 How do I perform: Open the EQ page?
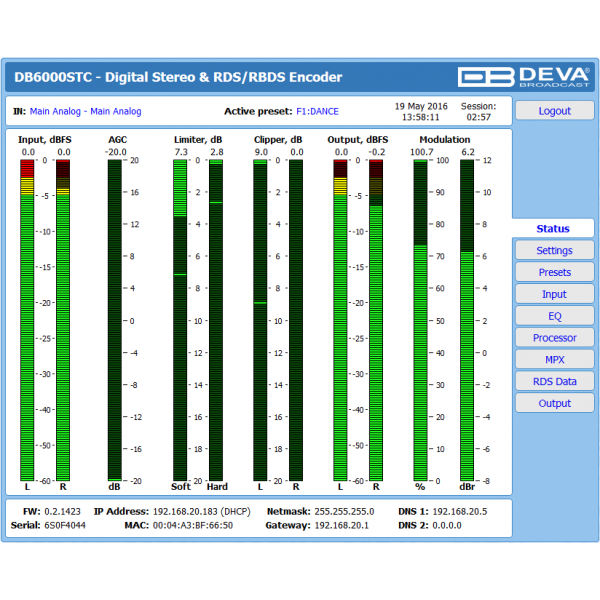554,316
